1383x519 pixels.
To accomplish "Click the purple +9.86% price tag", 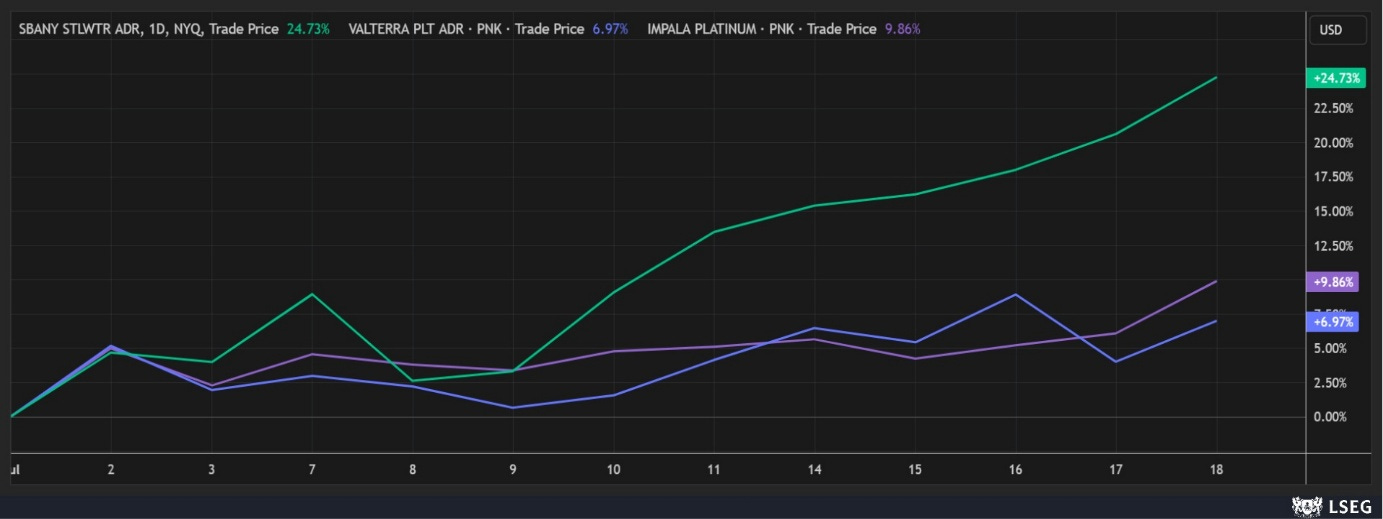I will point(1333,282).
